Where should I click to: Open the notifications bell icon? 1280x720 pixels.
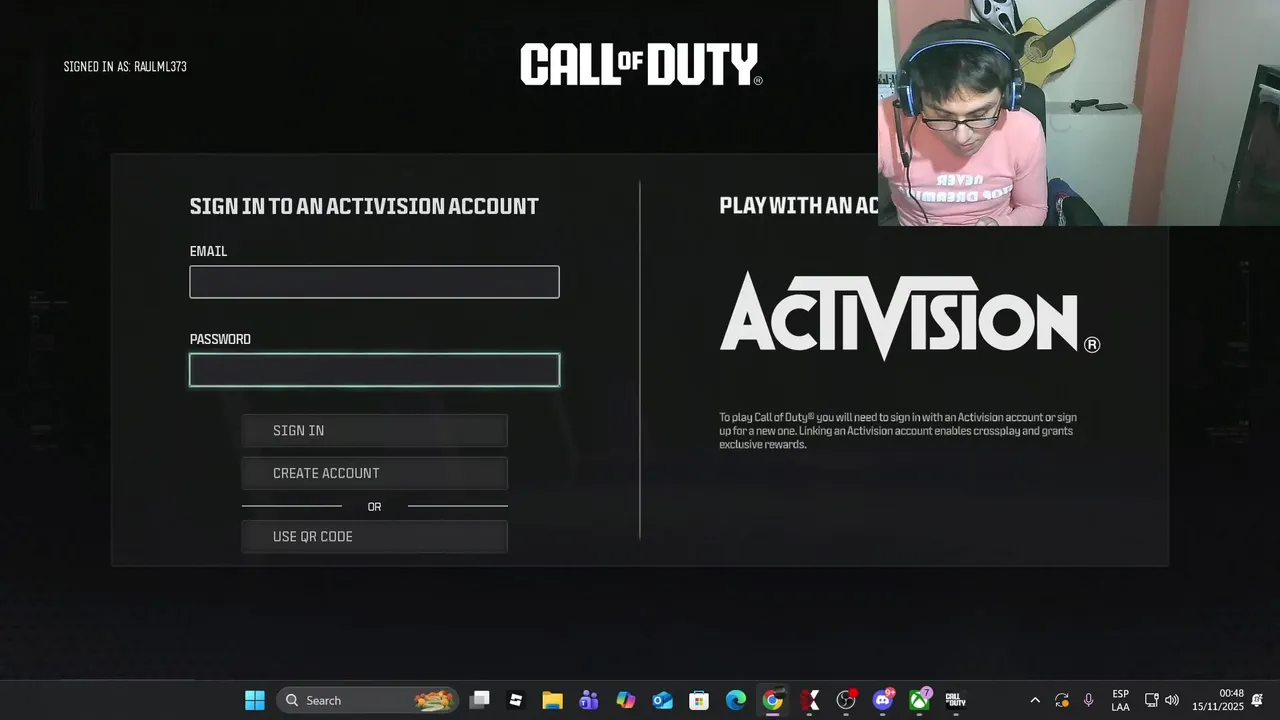pos(1257,700)
